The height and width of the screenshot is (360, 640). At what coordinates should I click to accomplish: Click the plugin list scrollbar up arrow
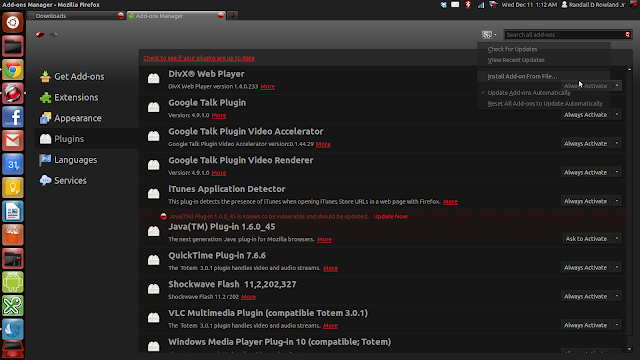click(x=629, y=69)
